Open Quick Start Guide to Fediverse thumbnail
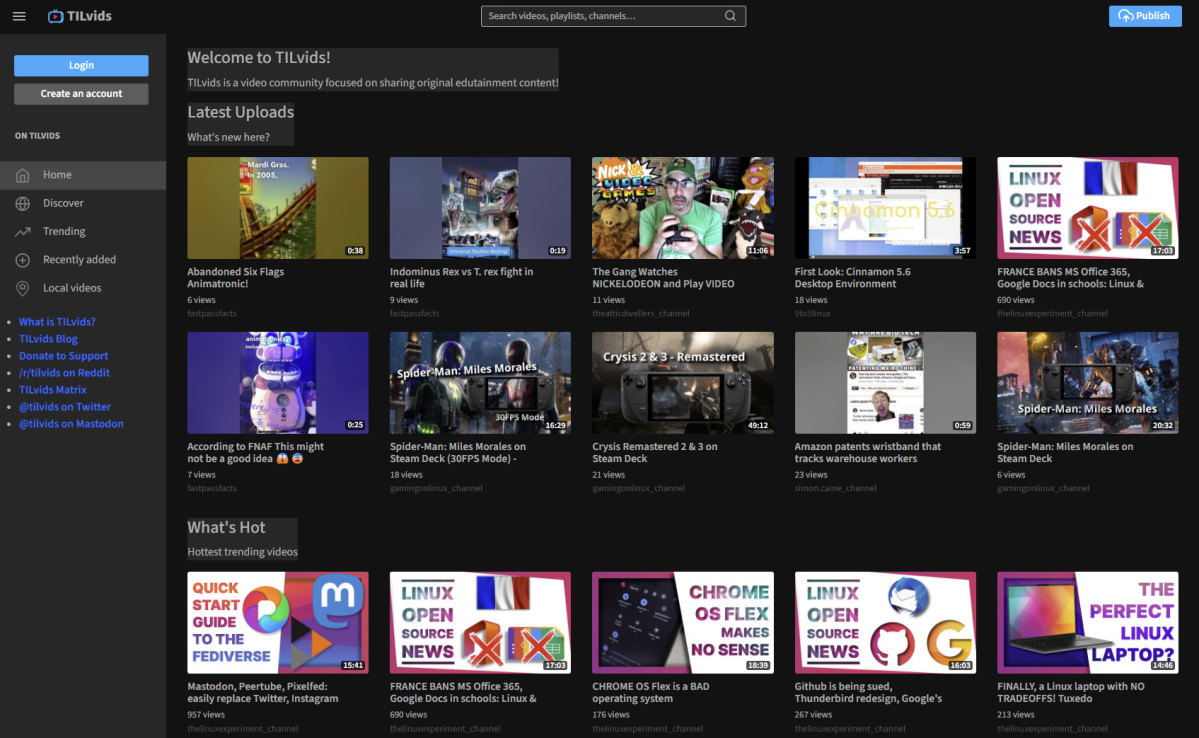Image resolution: width=1199 pixels, height=738 pixels. coord(278,623)
